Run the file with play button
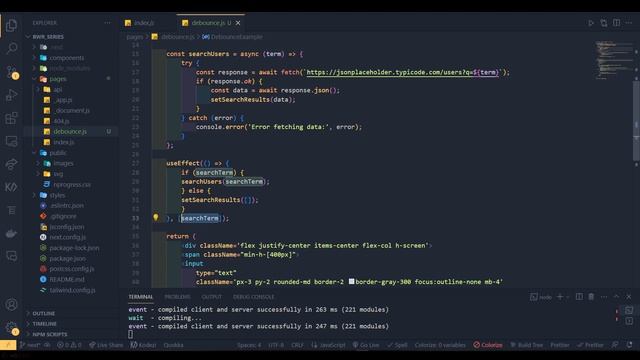The width and height of the screenshot is (640, 360). coord(591,23)
